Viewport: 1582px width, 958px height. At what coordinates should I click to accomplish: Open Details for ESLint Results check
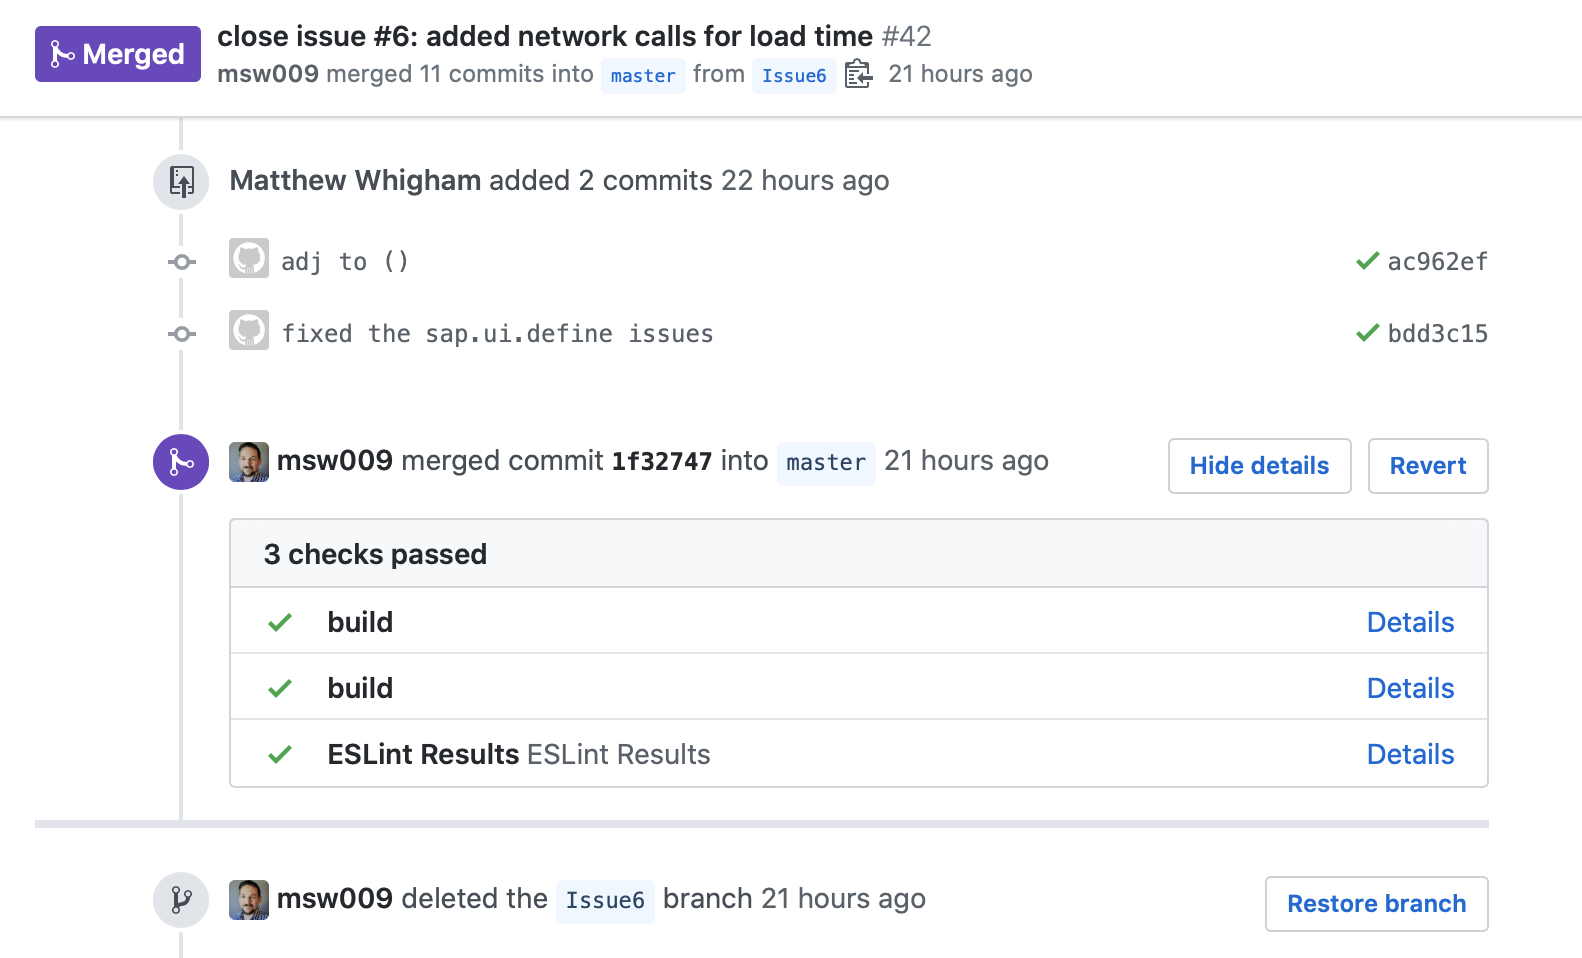1410,754
